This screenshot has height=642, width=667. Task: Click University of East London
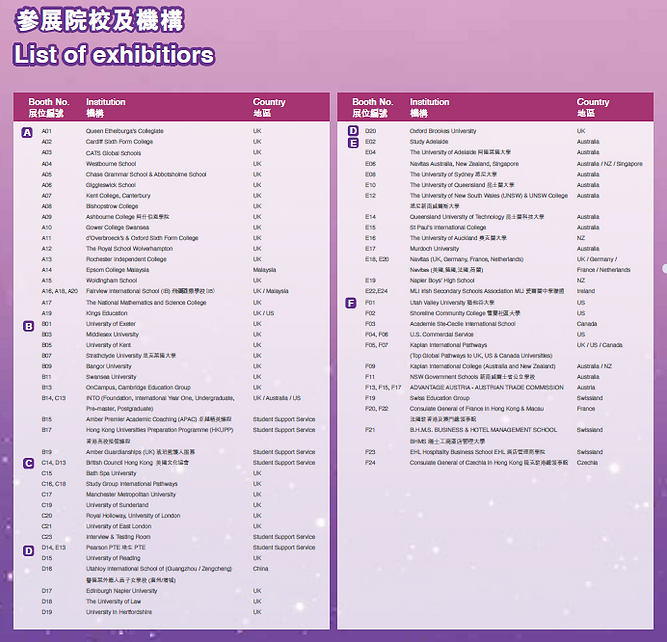(x=118, y=526)
